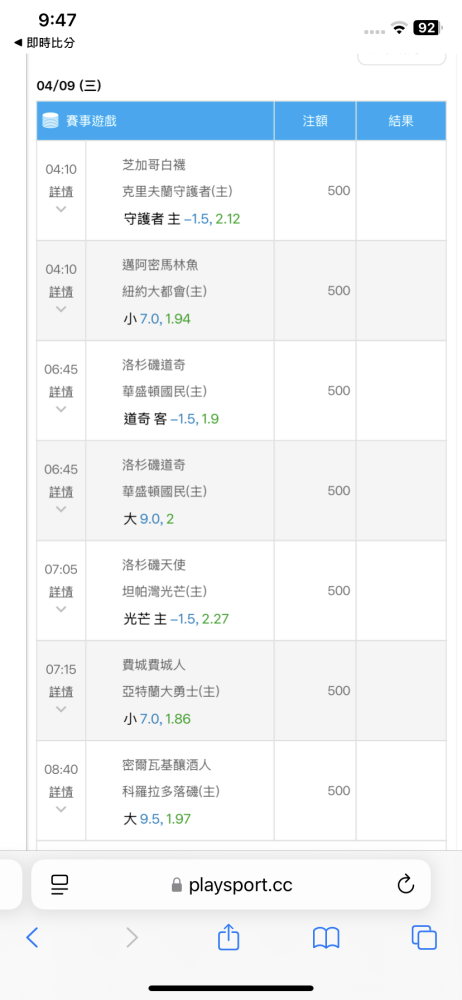Click the 結果 column header
The image size is (462, 1000).
pos(401,121)
